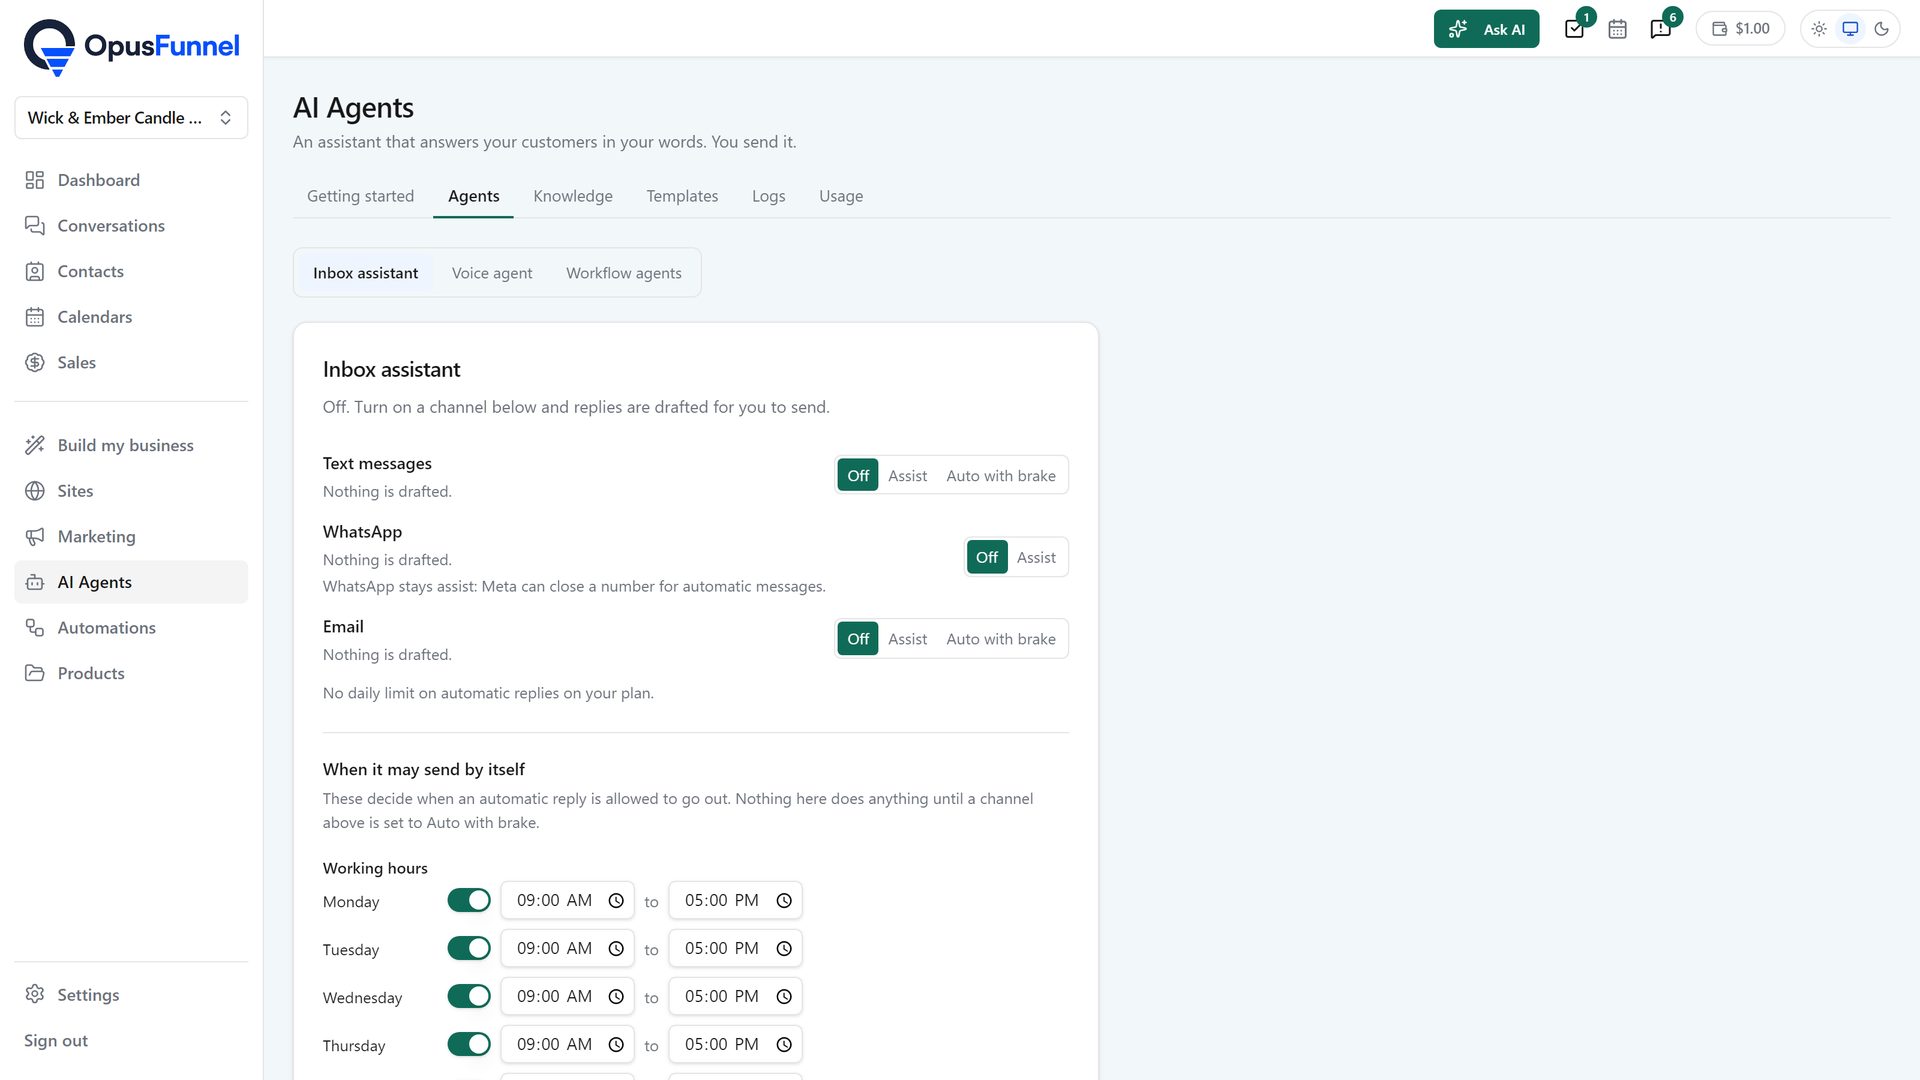Open the $1.00 wallet balance
This screenshot has height=1080, width=1920.
[x=1740, y=29]
